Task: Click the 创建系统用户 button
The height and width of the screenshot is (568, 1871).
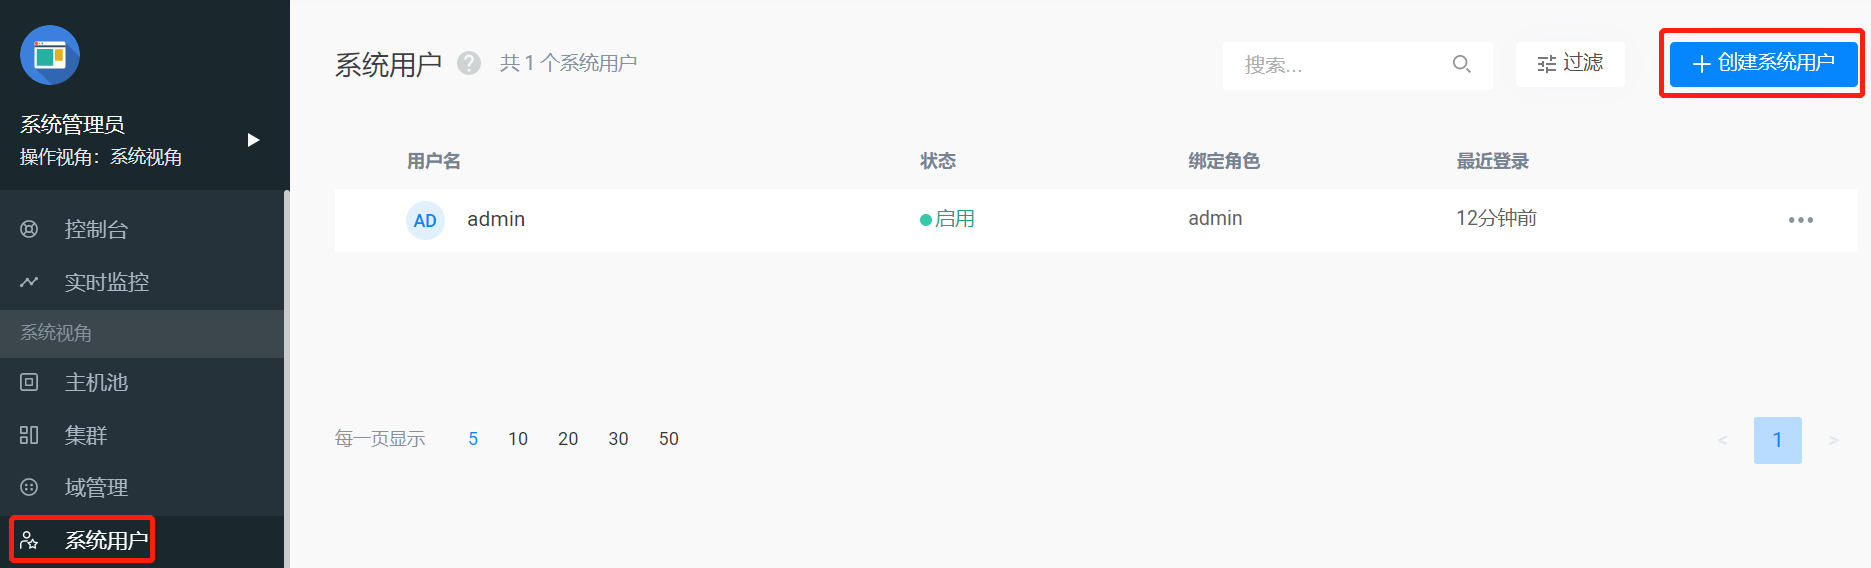Action: 1763,63
